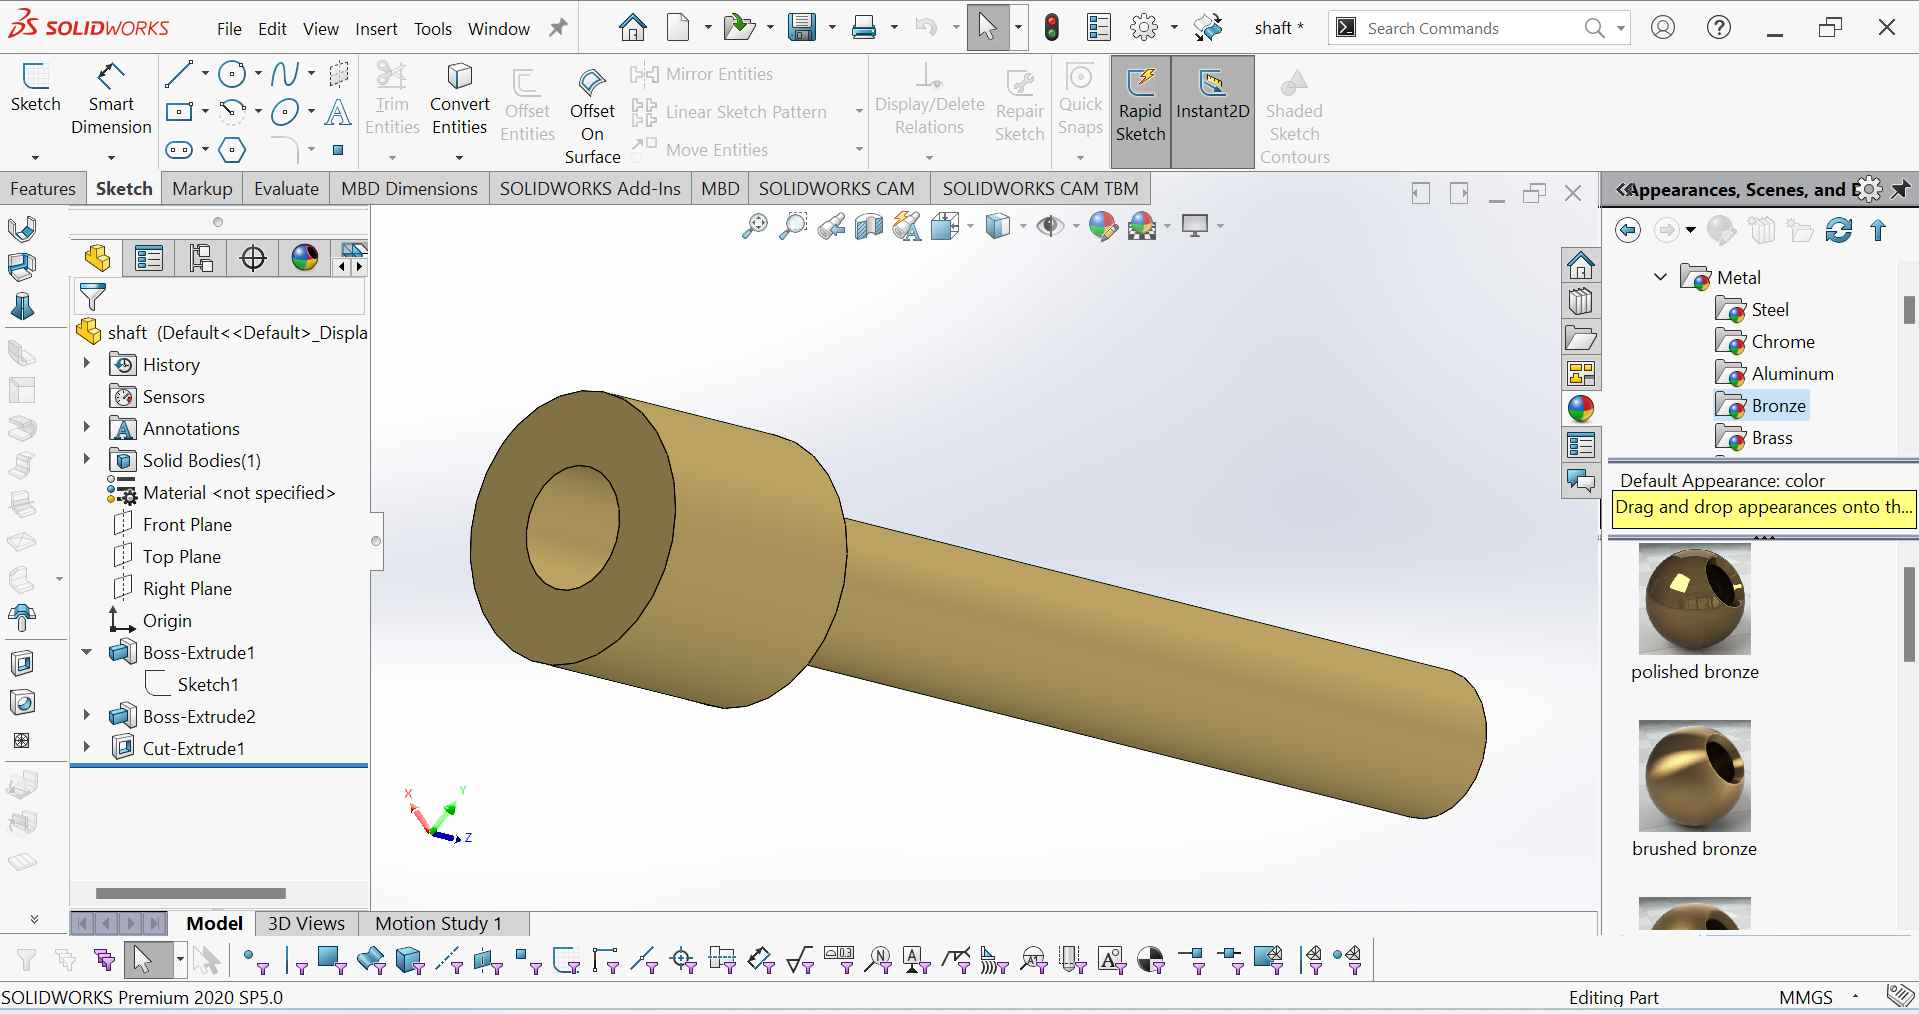
Task: Select Sketch1 in feature tree
Action: click(192, 684)
